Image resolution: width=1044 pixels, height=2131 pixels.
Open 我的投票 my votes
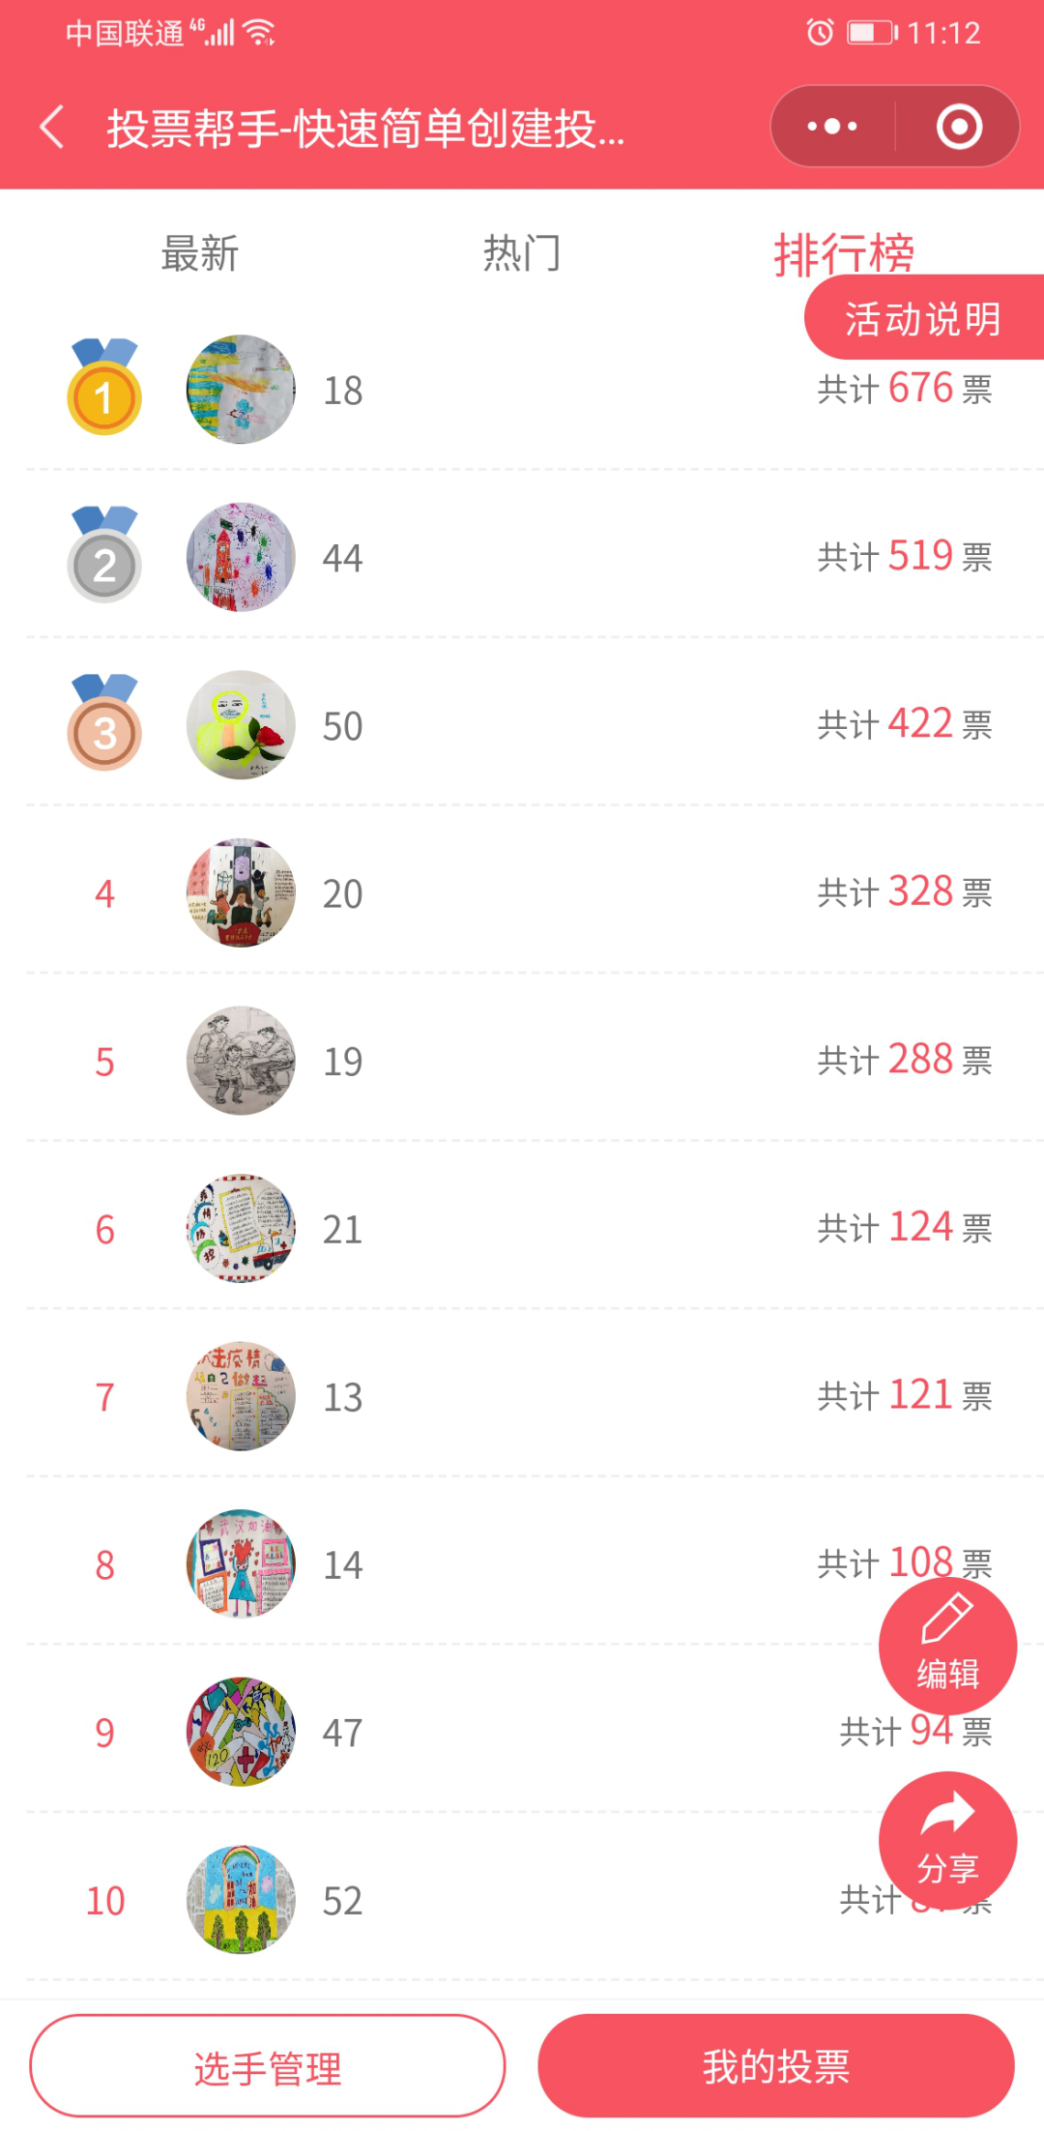[x=776, y=2066]
